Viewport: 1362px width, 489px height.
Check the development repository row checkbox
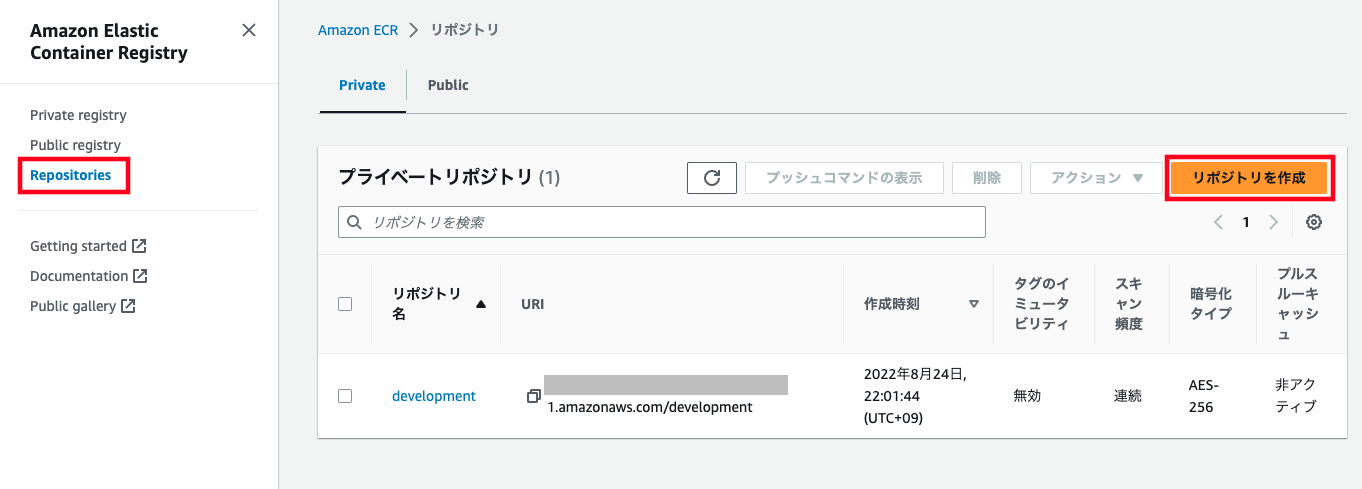(345, 396)
